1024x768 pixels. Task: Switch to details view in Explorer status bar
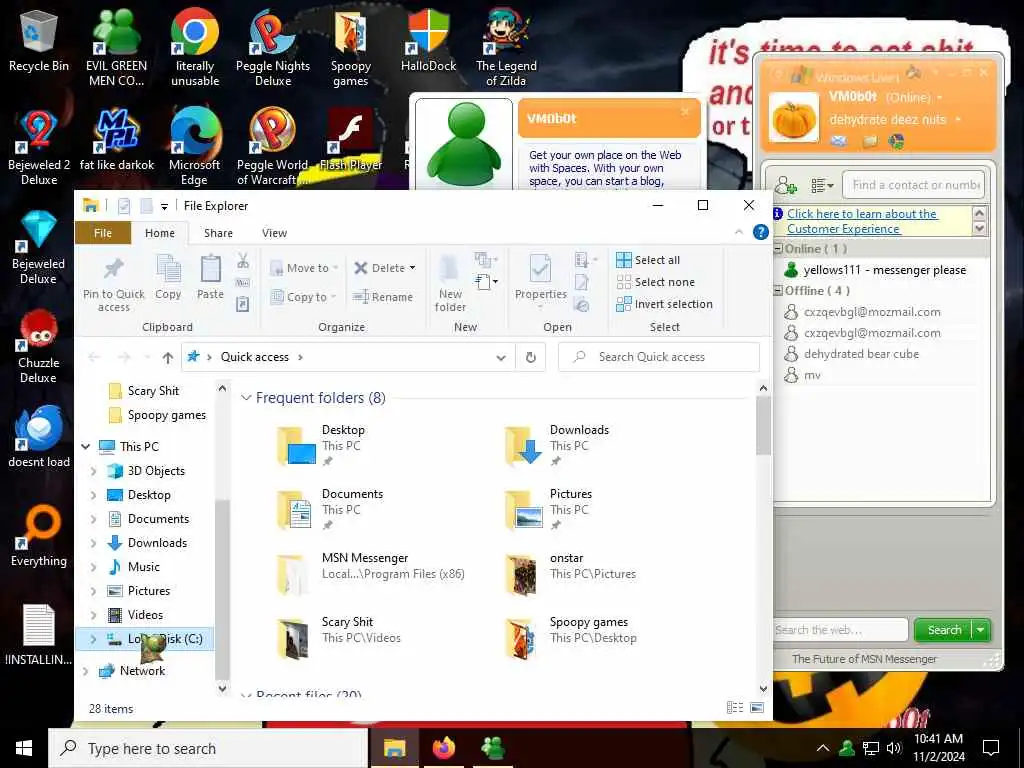point(735,708)
